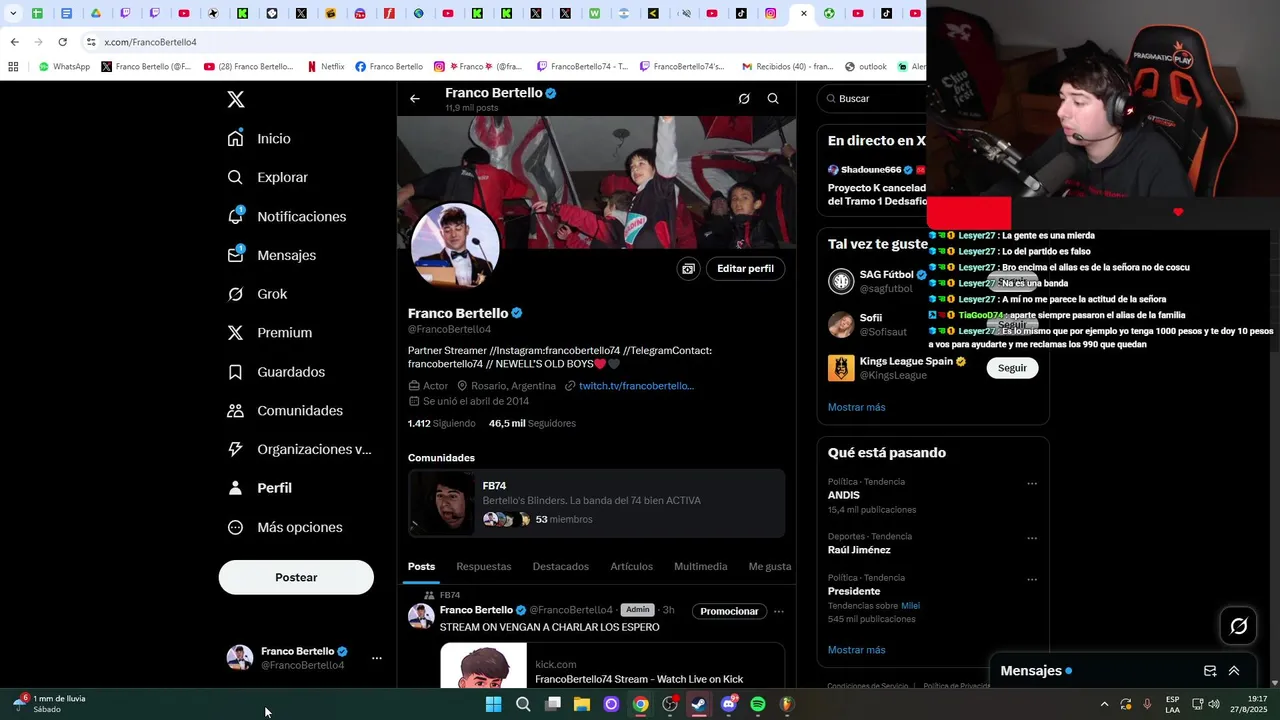Open the 46,5 mil Seguidores list
1280x720 pixels.
(532, 424)
